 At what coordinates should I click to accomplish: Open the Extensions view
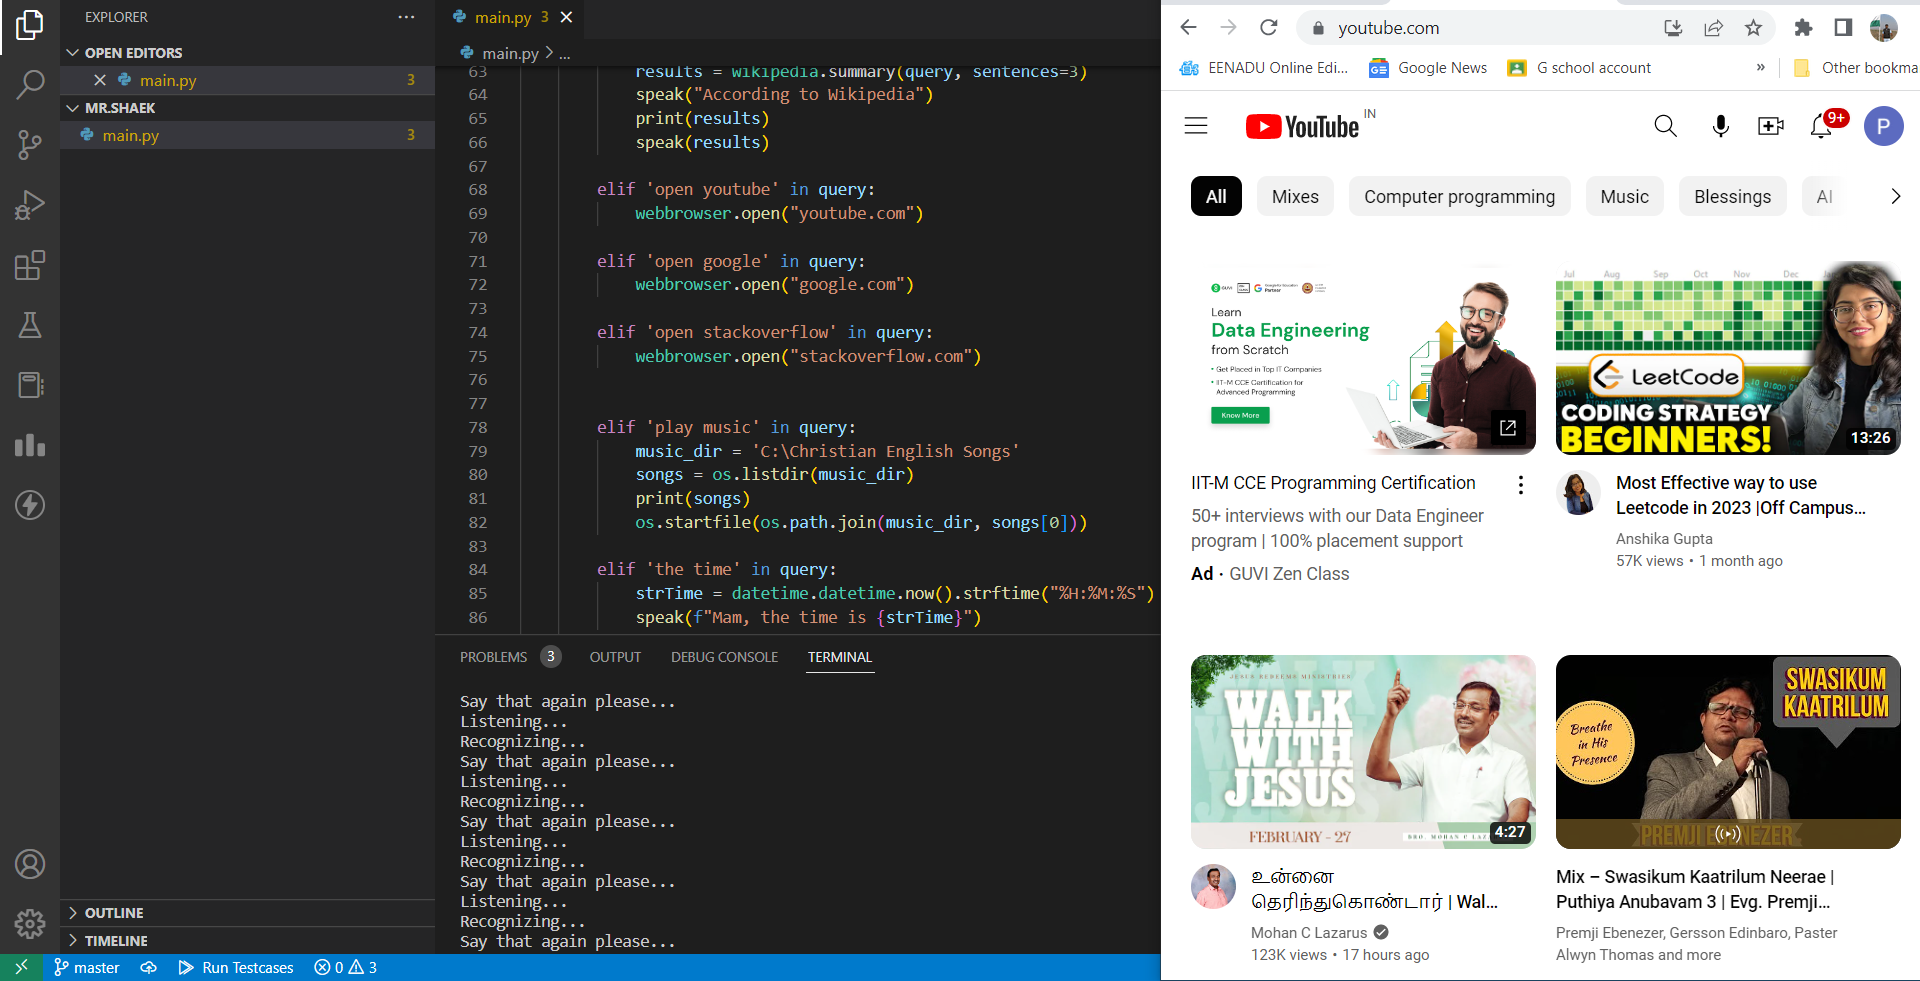pos(30,265)
